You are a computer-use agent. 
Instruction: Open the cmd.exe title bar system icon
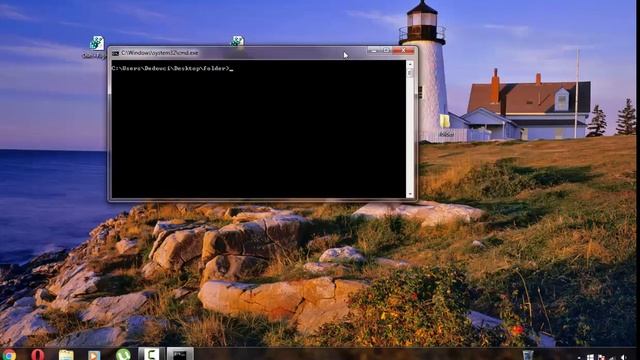click(x=116, y=53)
